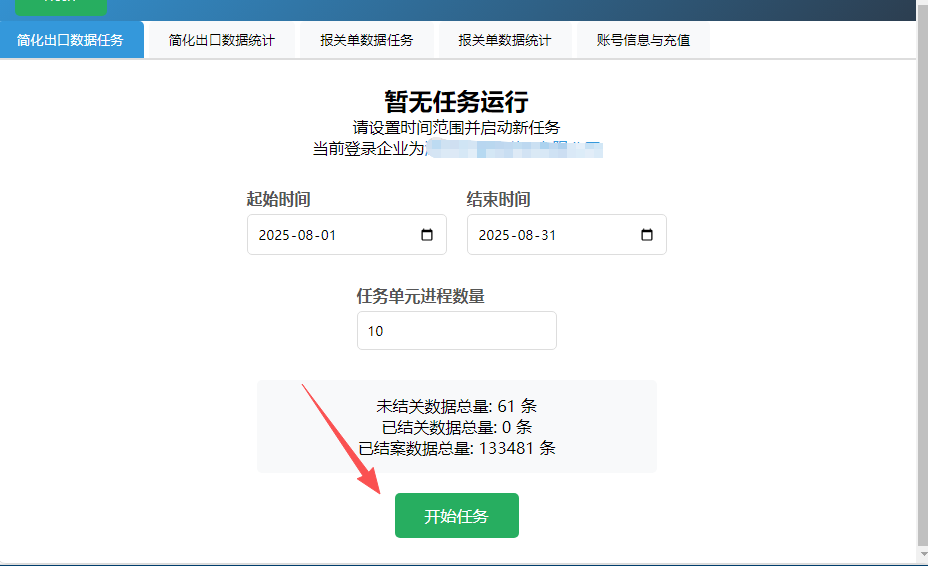928x566 pixels.
Task: Click the 未结关数据总量 61 条 line
Action: [456, 406]
